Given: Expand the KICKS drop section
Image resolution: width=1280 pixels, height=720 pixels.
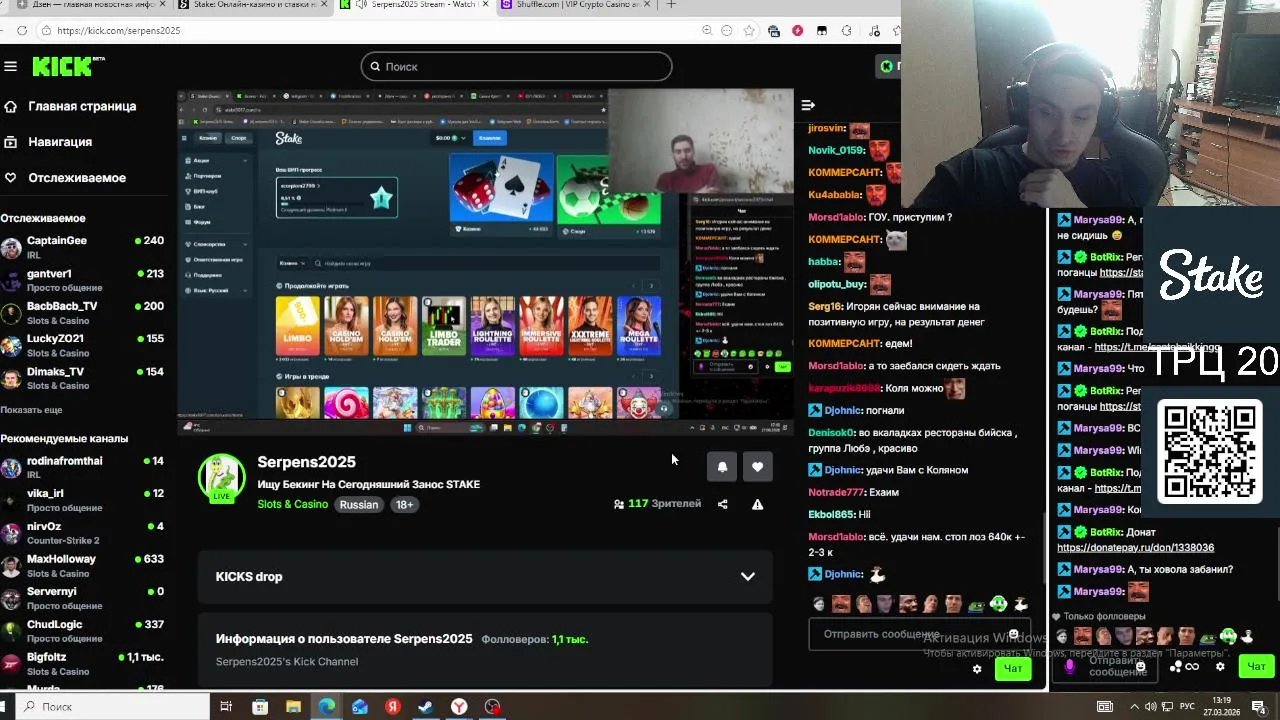Looking at the screenshot, I should (x=485, y=577).
